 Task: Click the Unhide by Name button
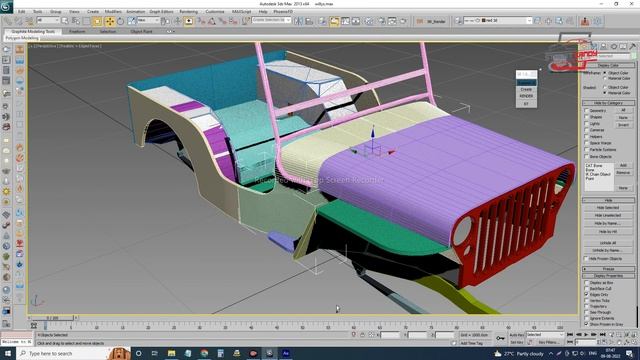(x=608, y=250)
